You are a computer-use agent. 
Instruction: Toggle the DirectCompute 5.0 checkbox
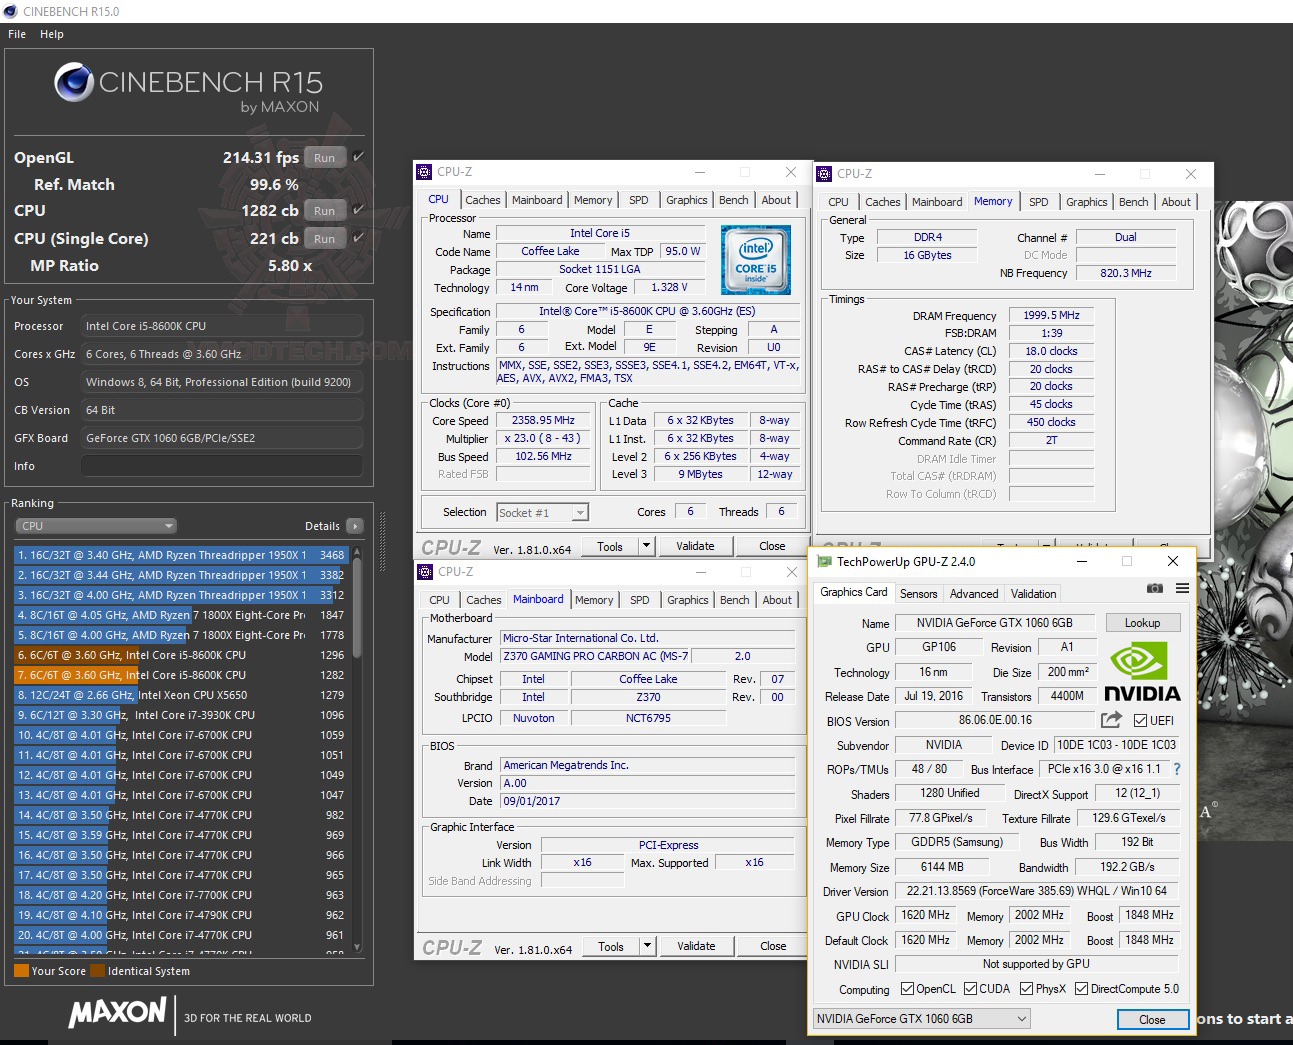(x=1081, y=989)
